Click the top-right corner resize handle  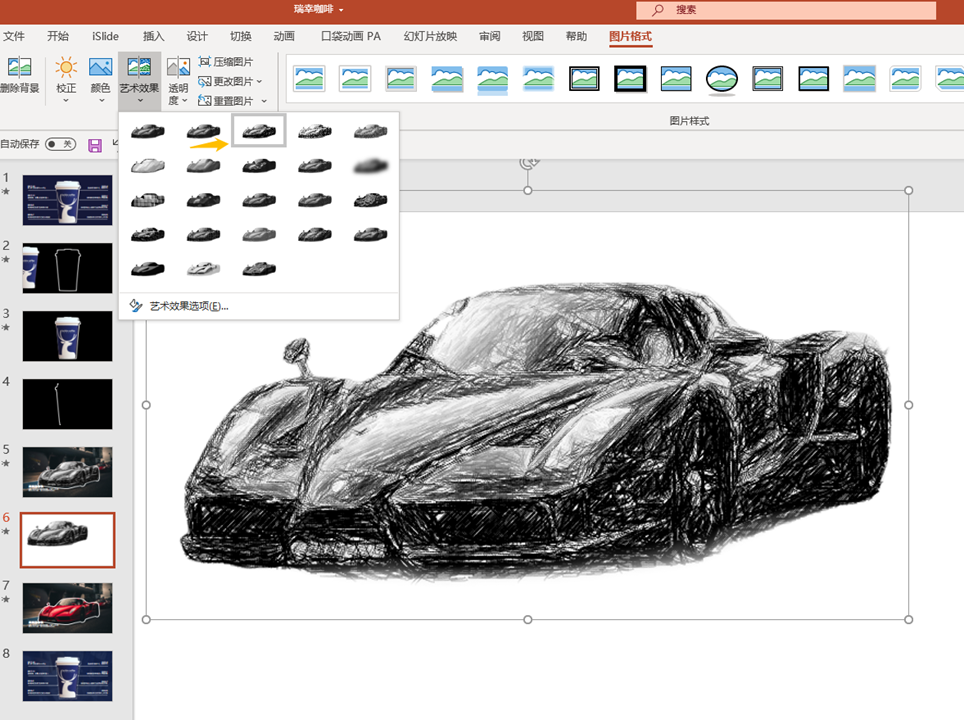pyautogui.click(x=909, y=191)
